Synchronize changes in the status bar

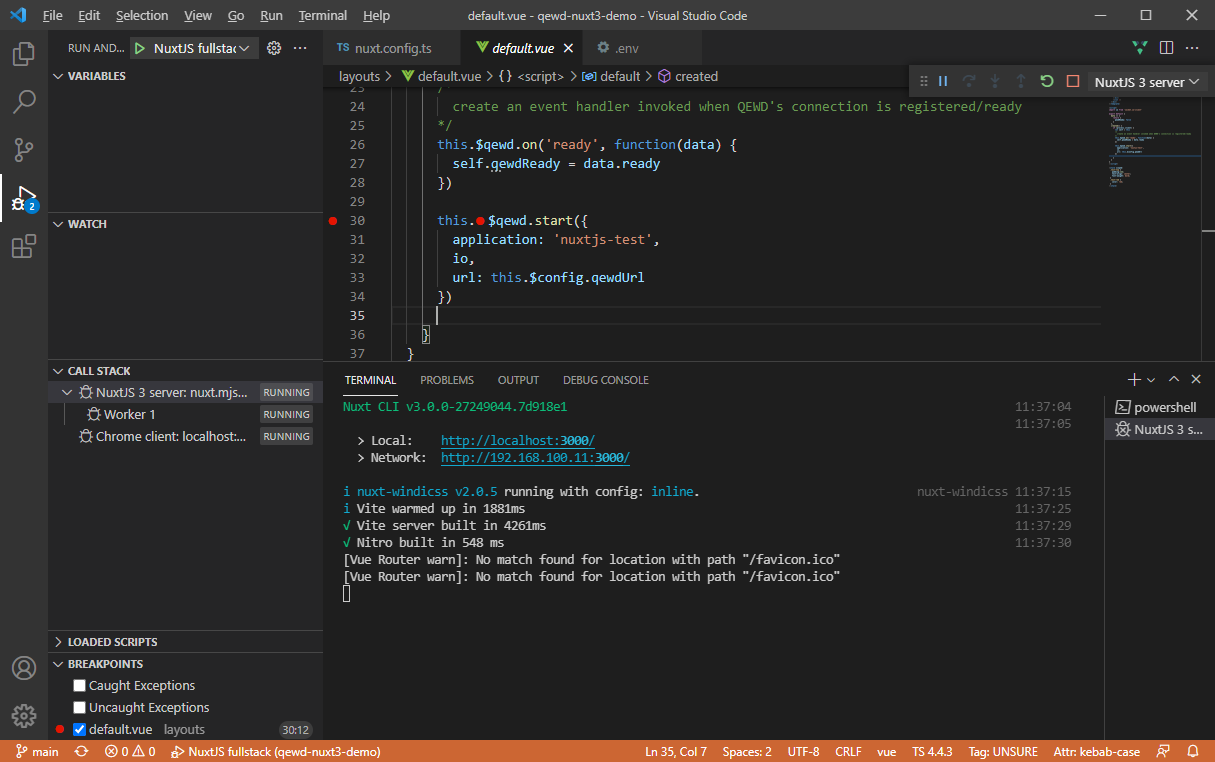coord(82,751)
